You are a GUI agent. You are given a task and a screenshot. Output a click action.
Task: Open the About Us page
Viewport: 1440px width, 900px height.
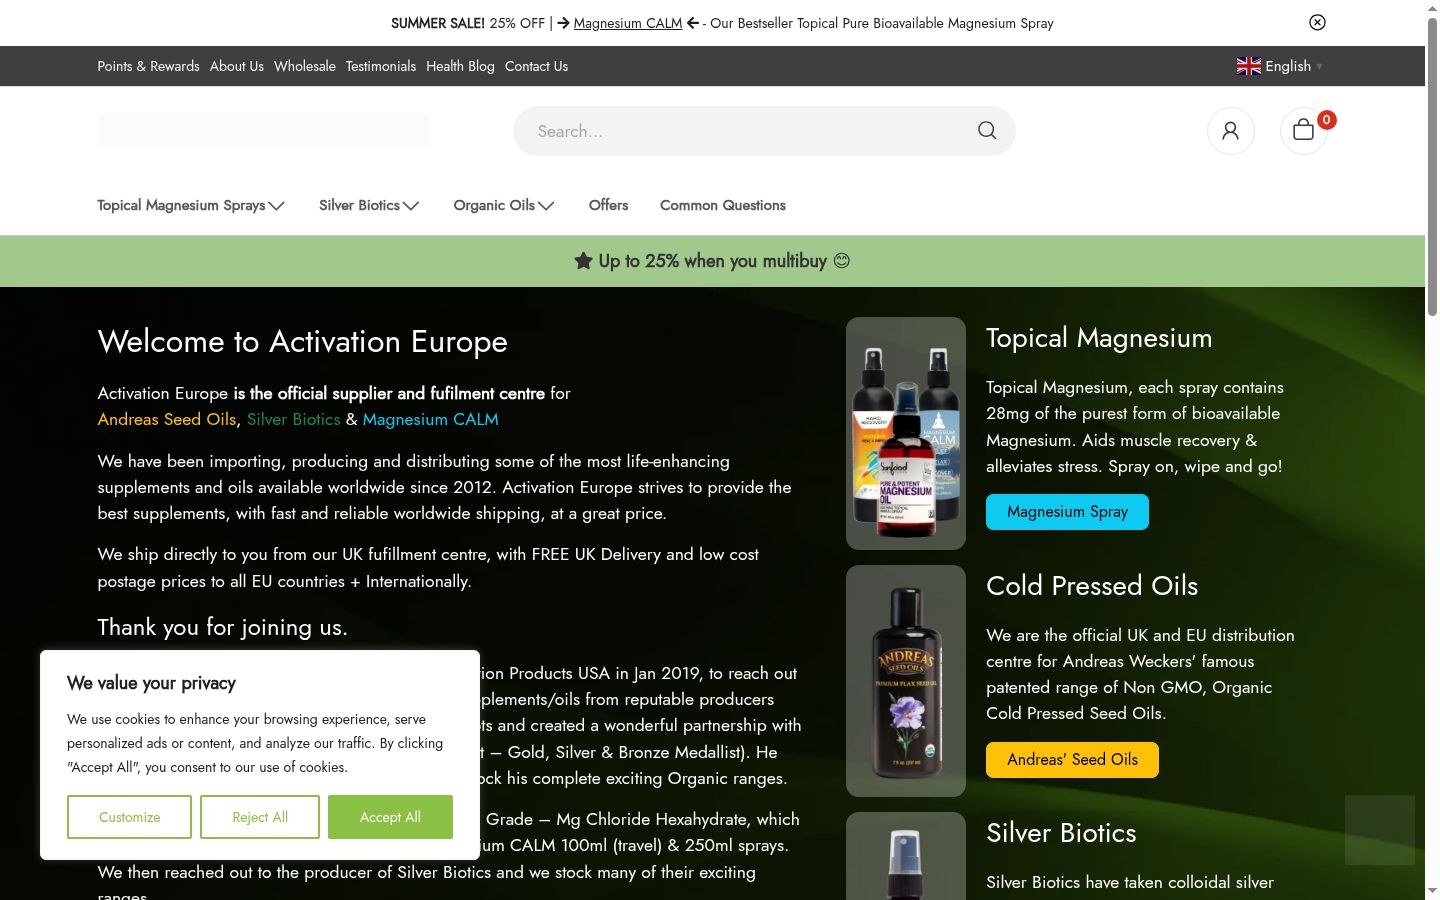coord(237,66)
